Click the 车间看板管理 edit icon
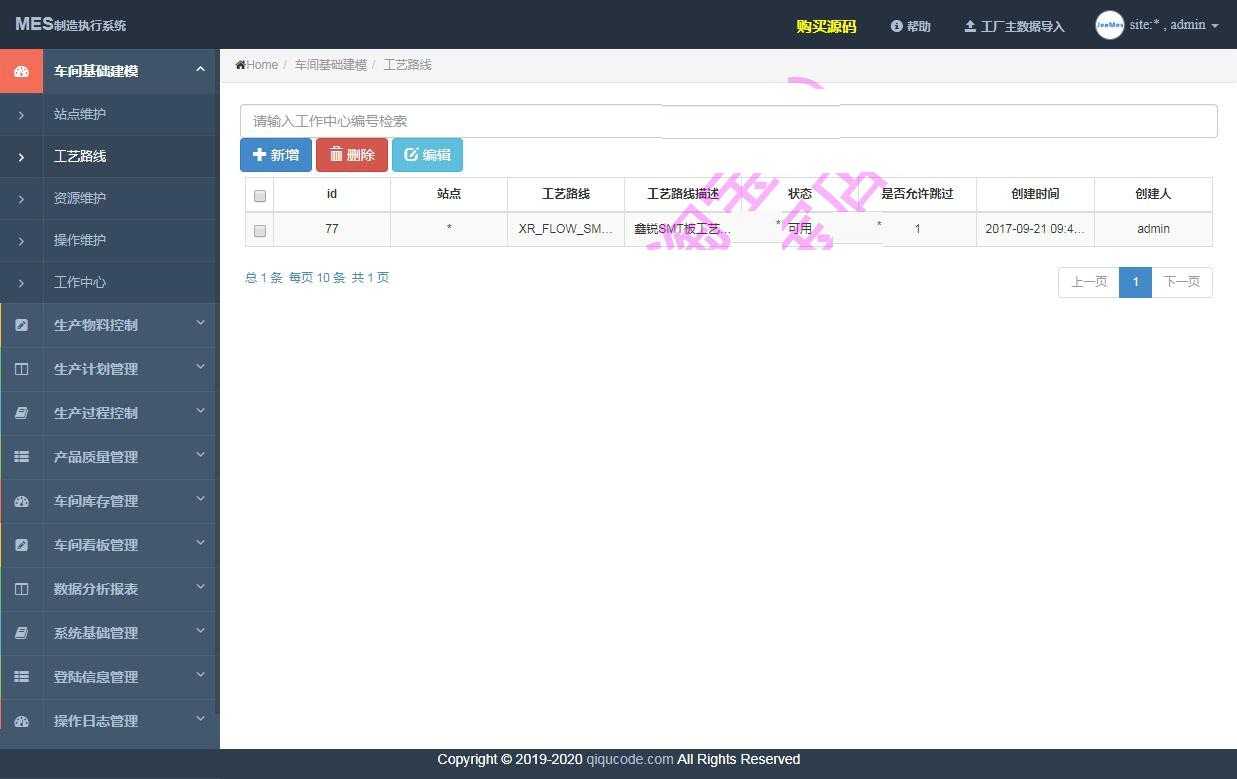 point(21,545)
